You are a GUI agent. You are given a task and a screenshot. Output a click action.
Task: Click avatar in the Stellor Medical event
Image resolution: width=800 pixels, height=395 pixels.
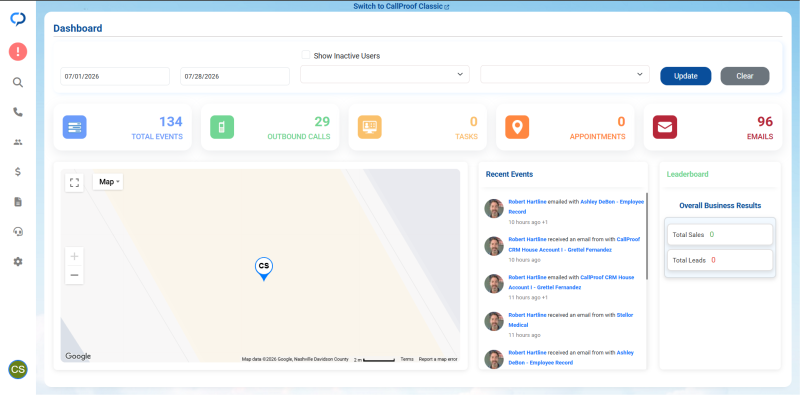pos(493,322)
